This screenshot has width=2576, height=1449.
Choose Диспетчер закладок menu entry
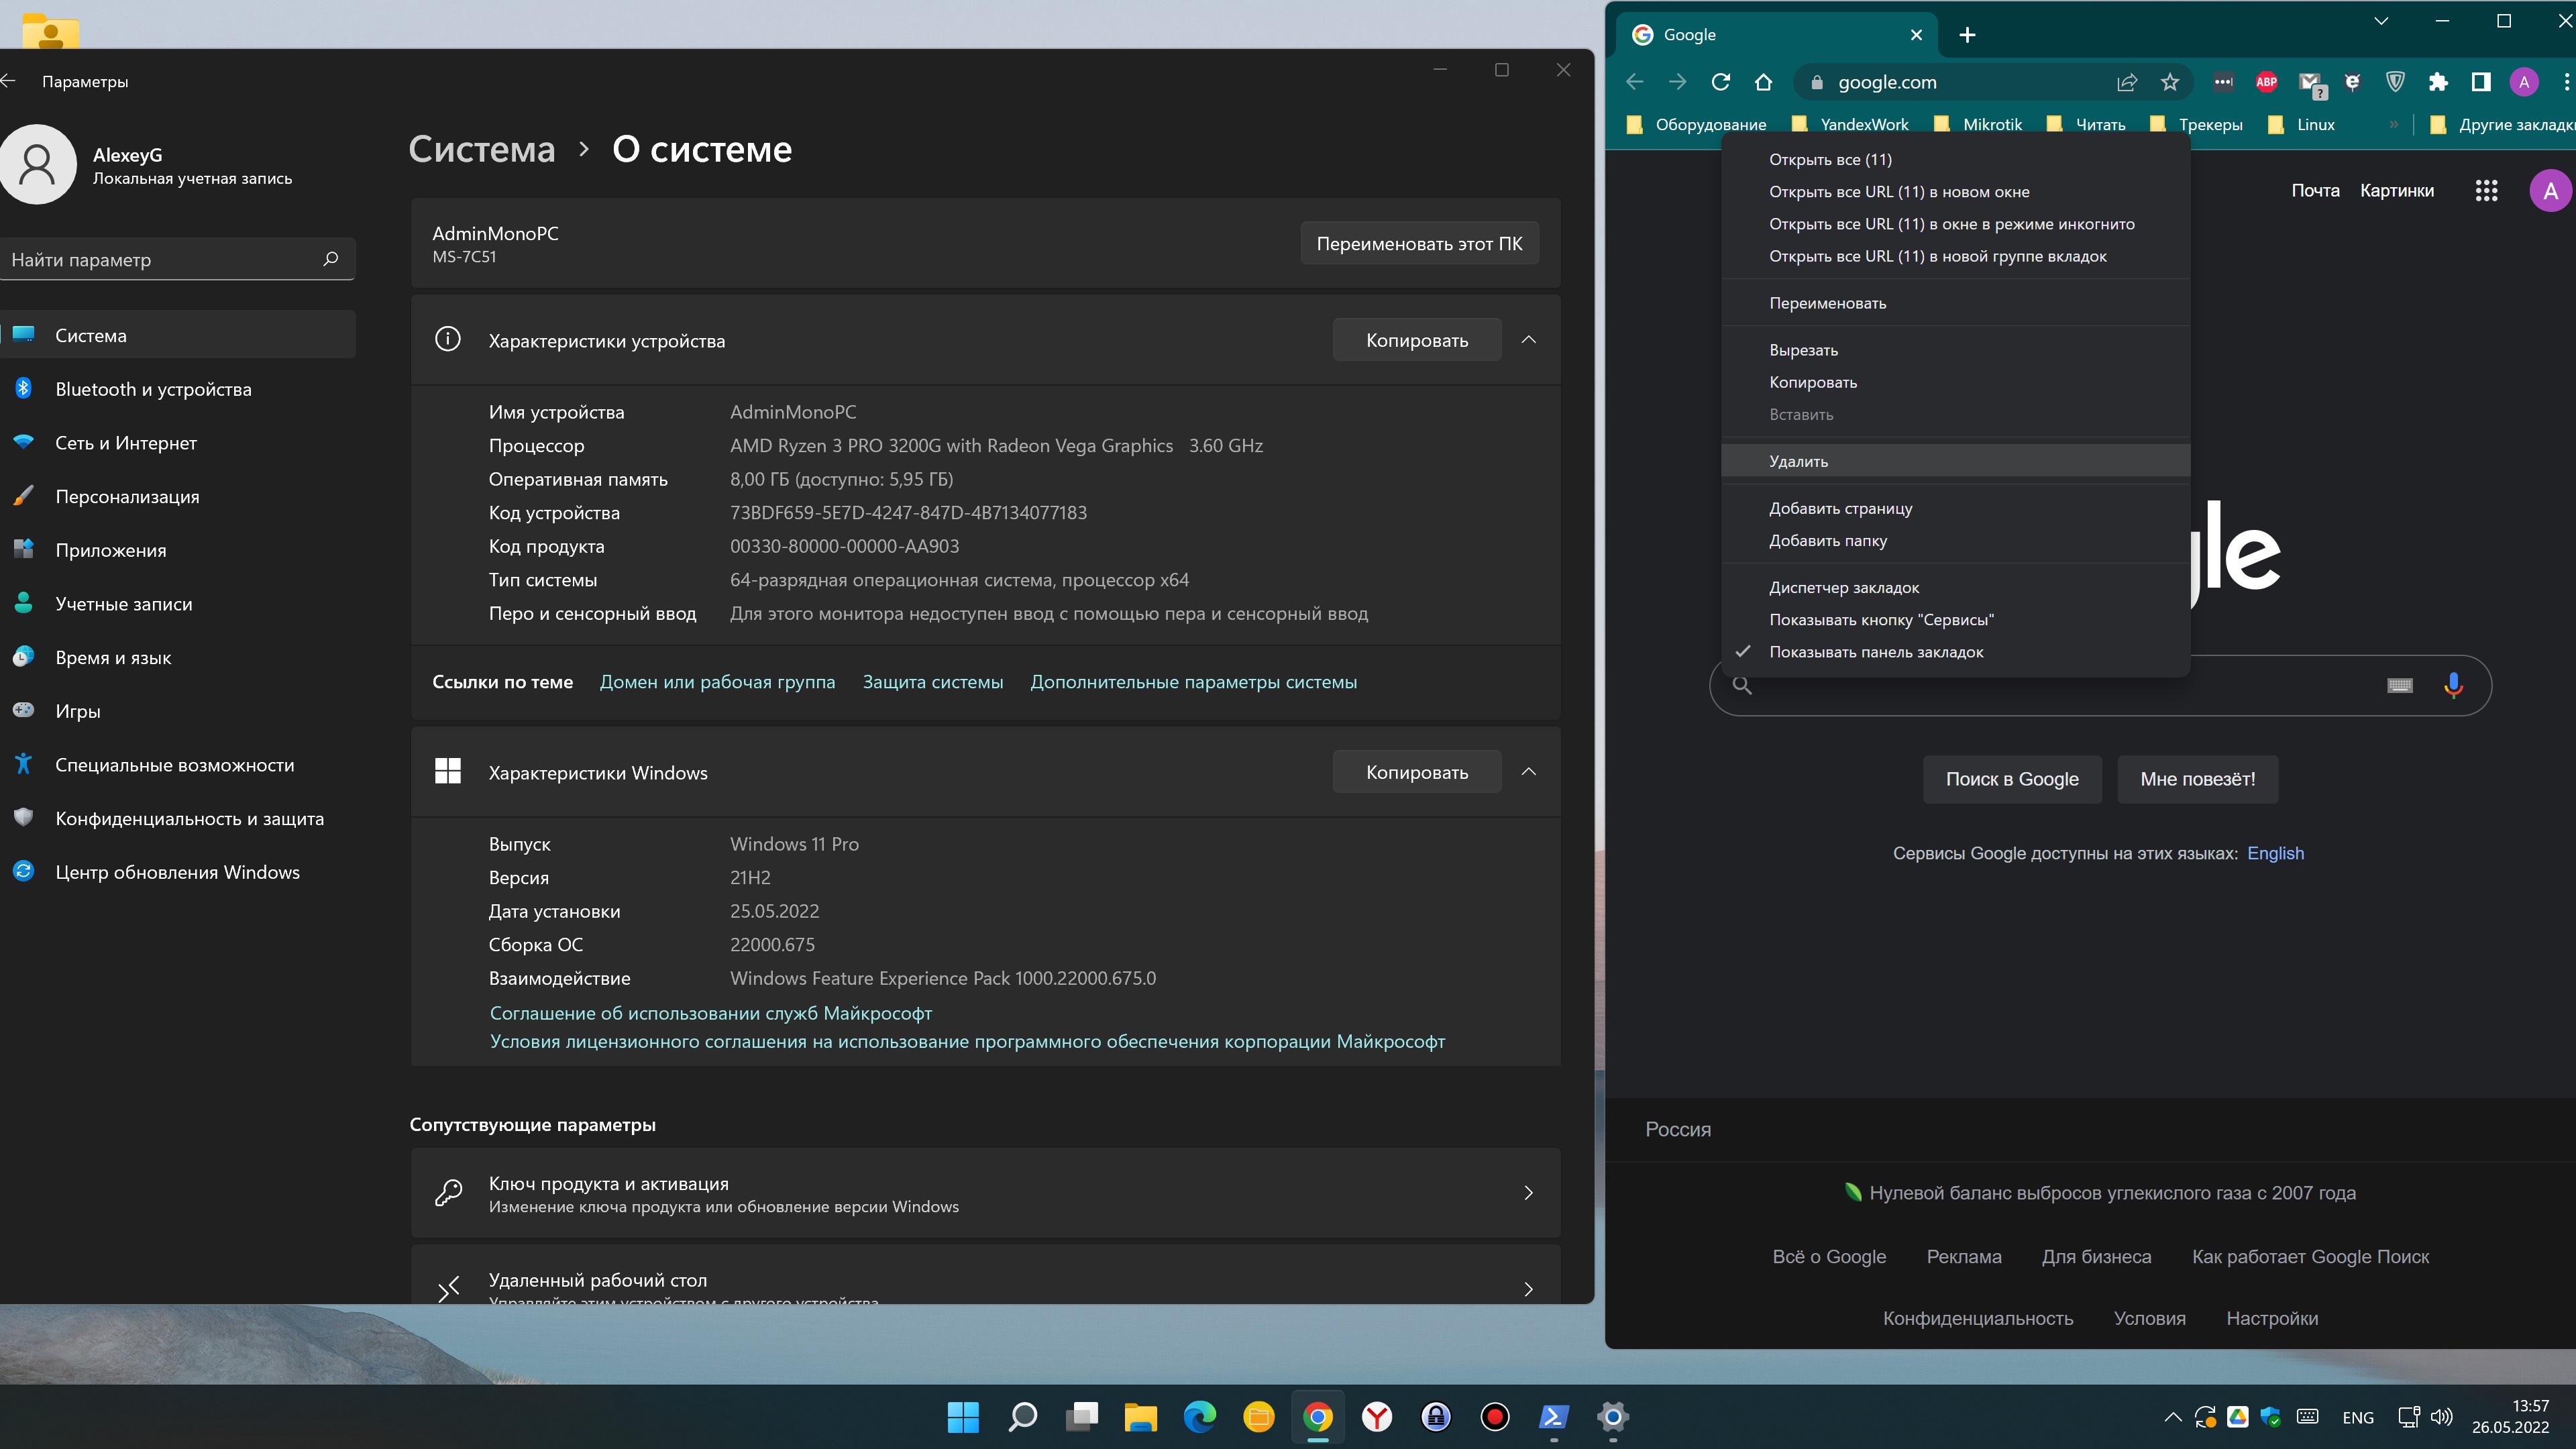tap(1844, 587)
